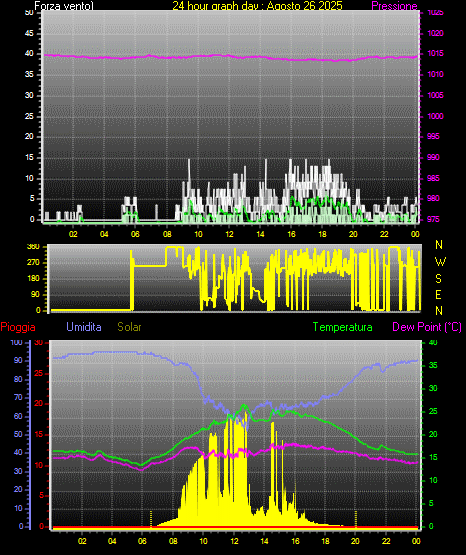The height and width of the screenshot is (555, 466).
Task: Click the 40 value on wind speed axis
Action: coord(29,53)
